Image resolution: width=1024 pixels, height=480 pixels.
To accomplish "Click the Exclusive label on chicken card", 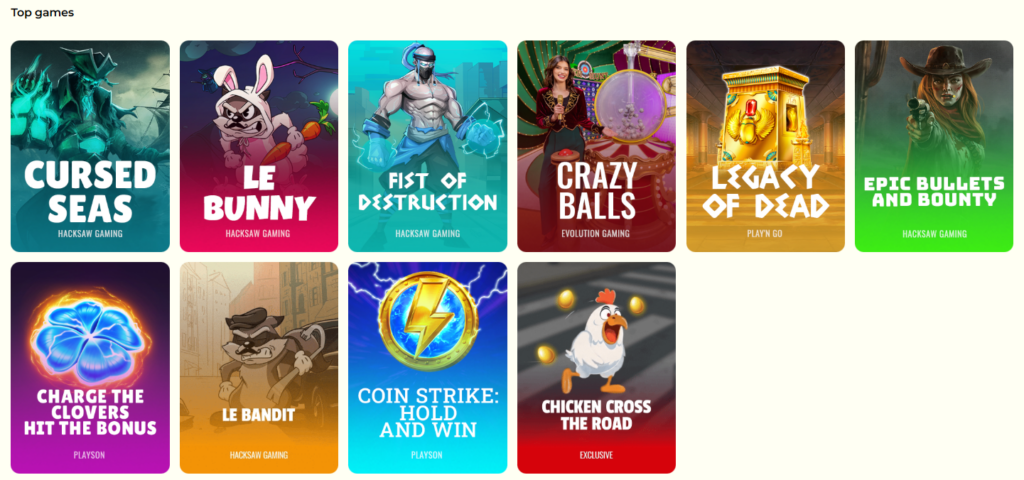I will tap(596, 455).
